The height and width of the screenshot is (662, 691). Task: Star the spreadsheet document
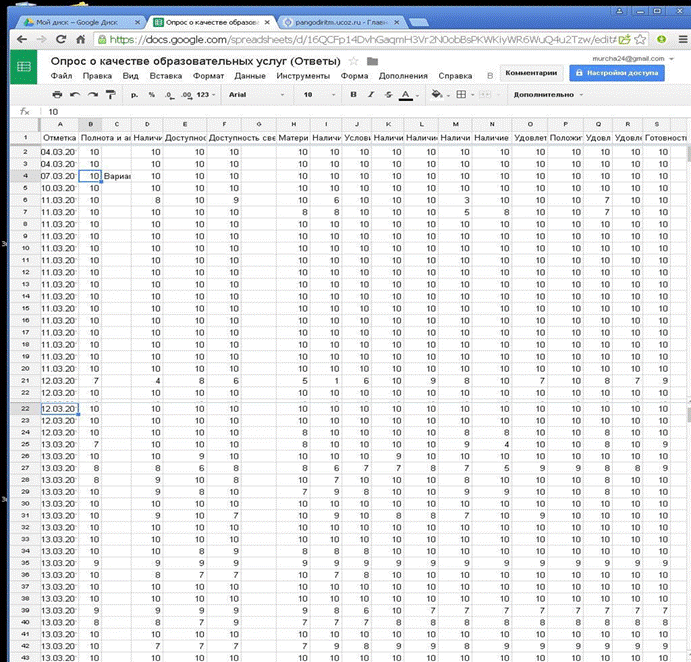[x=353, y=61]
